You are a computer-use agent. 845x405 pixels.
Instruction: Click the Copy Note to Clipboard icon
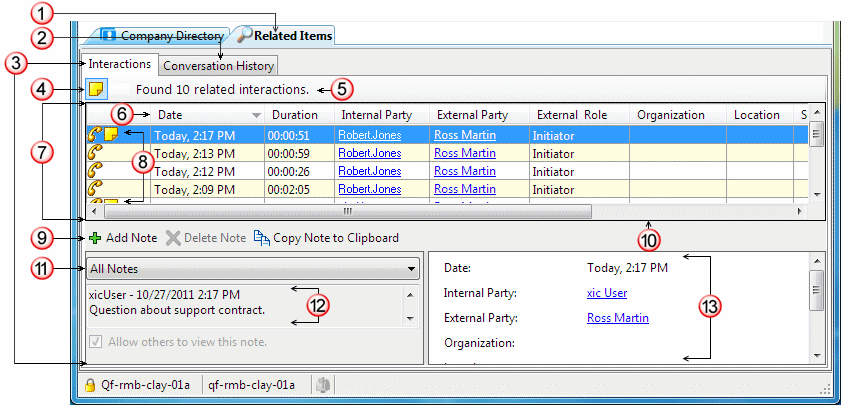(x=261, y=238)
